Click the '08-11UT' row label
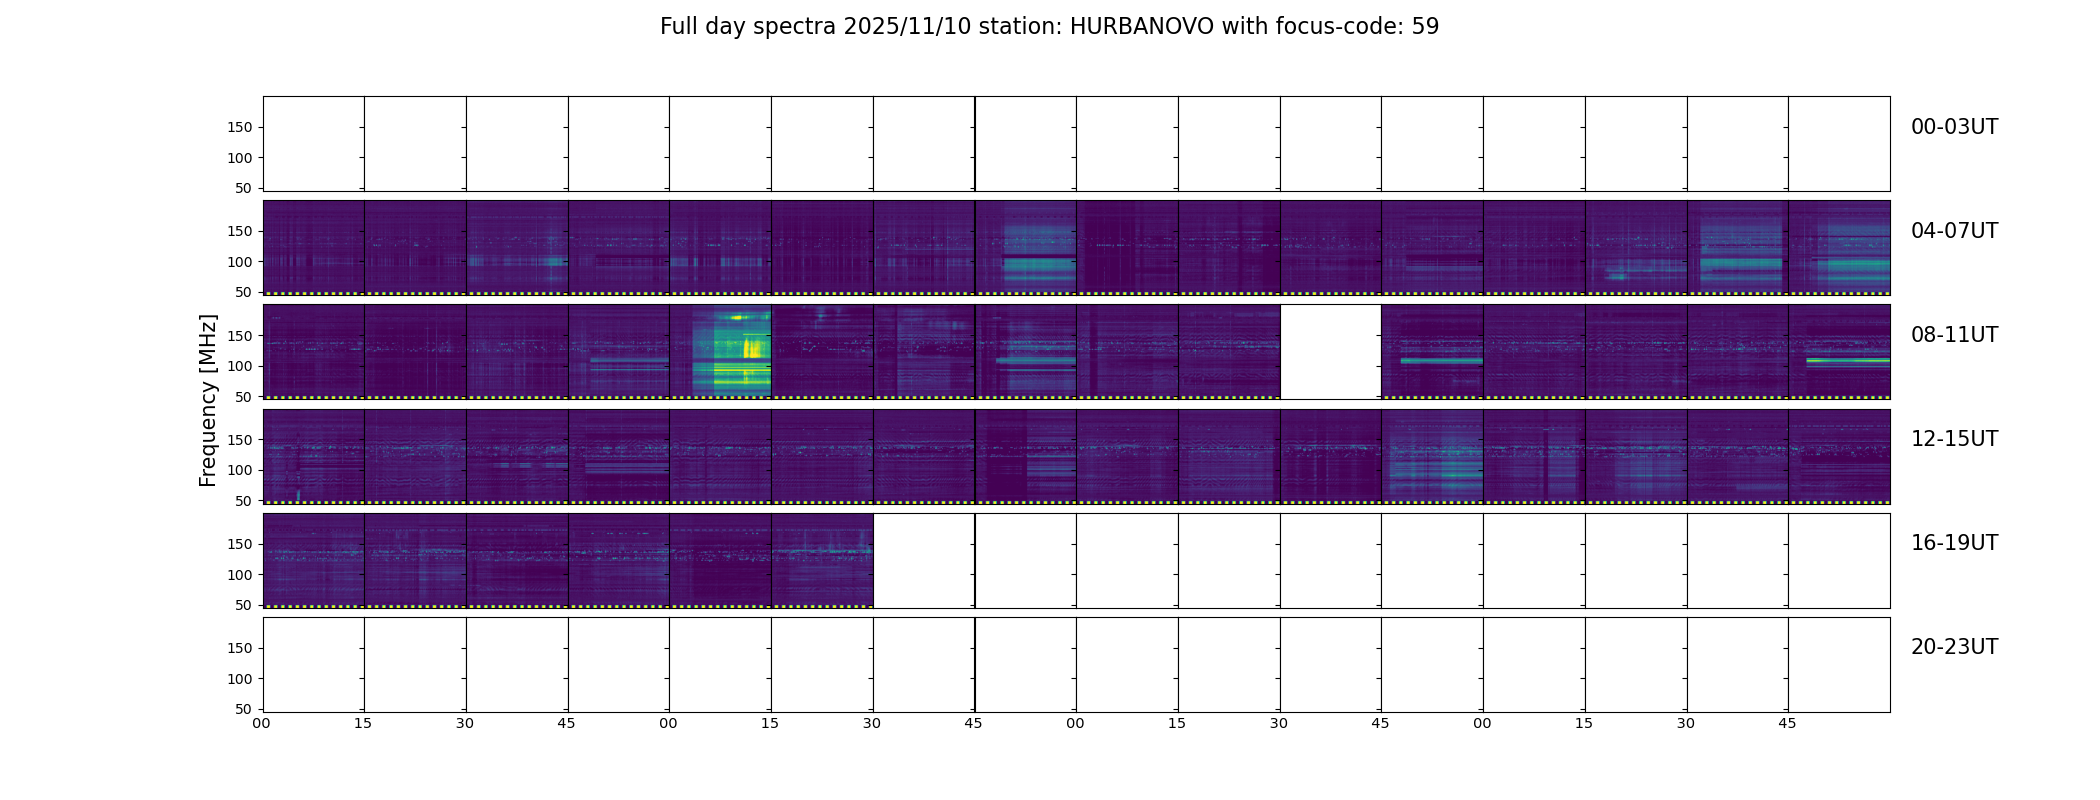This screenshot has height=800, width=2100. point(1954,335)
